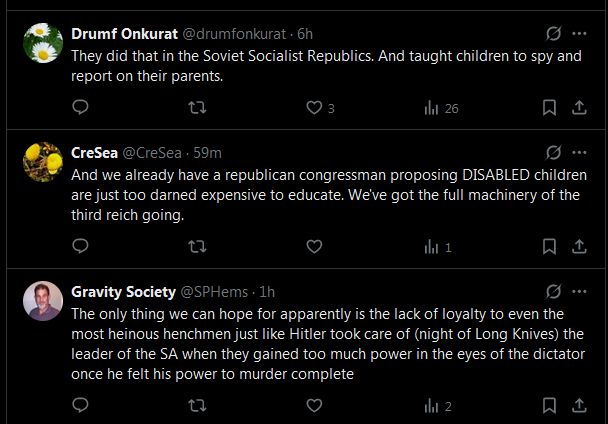Viewport: 608px width, 424px height.
Task: Bookmark Gravity Society's tweet
Action: point(549,406)
